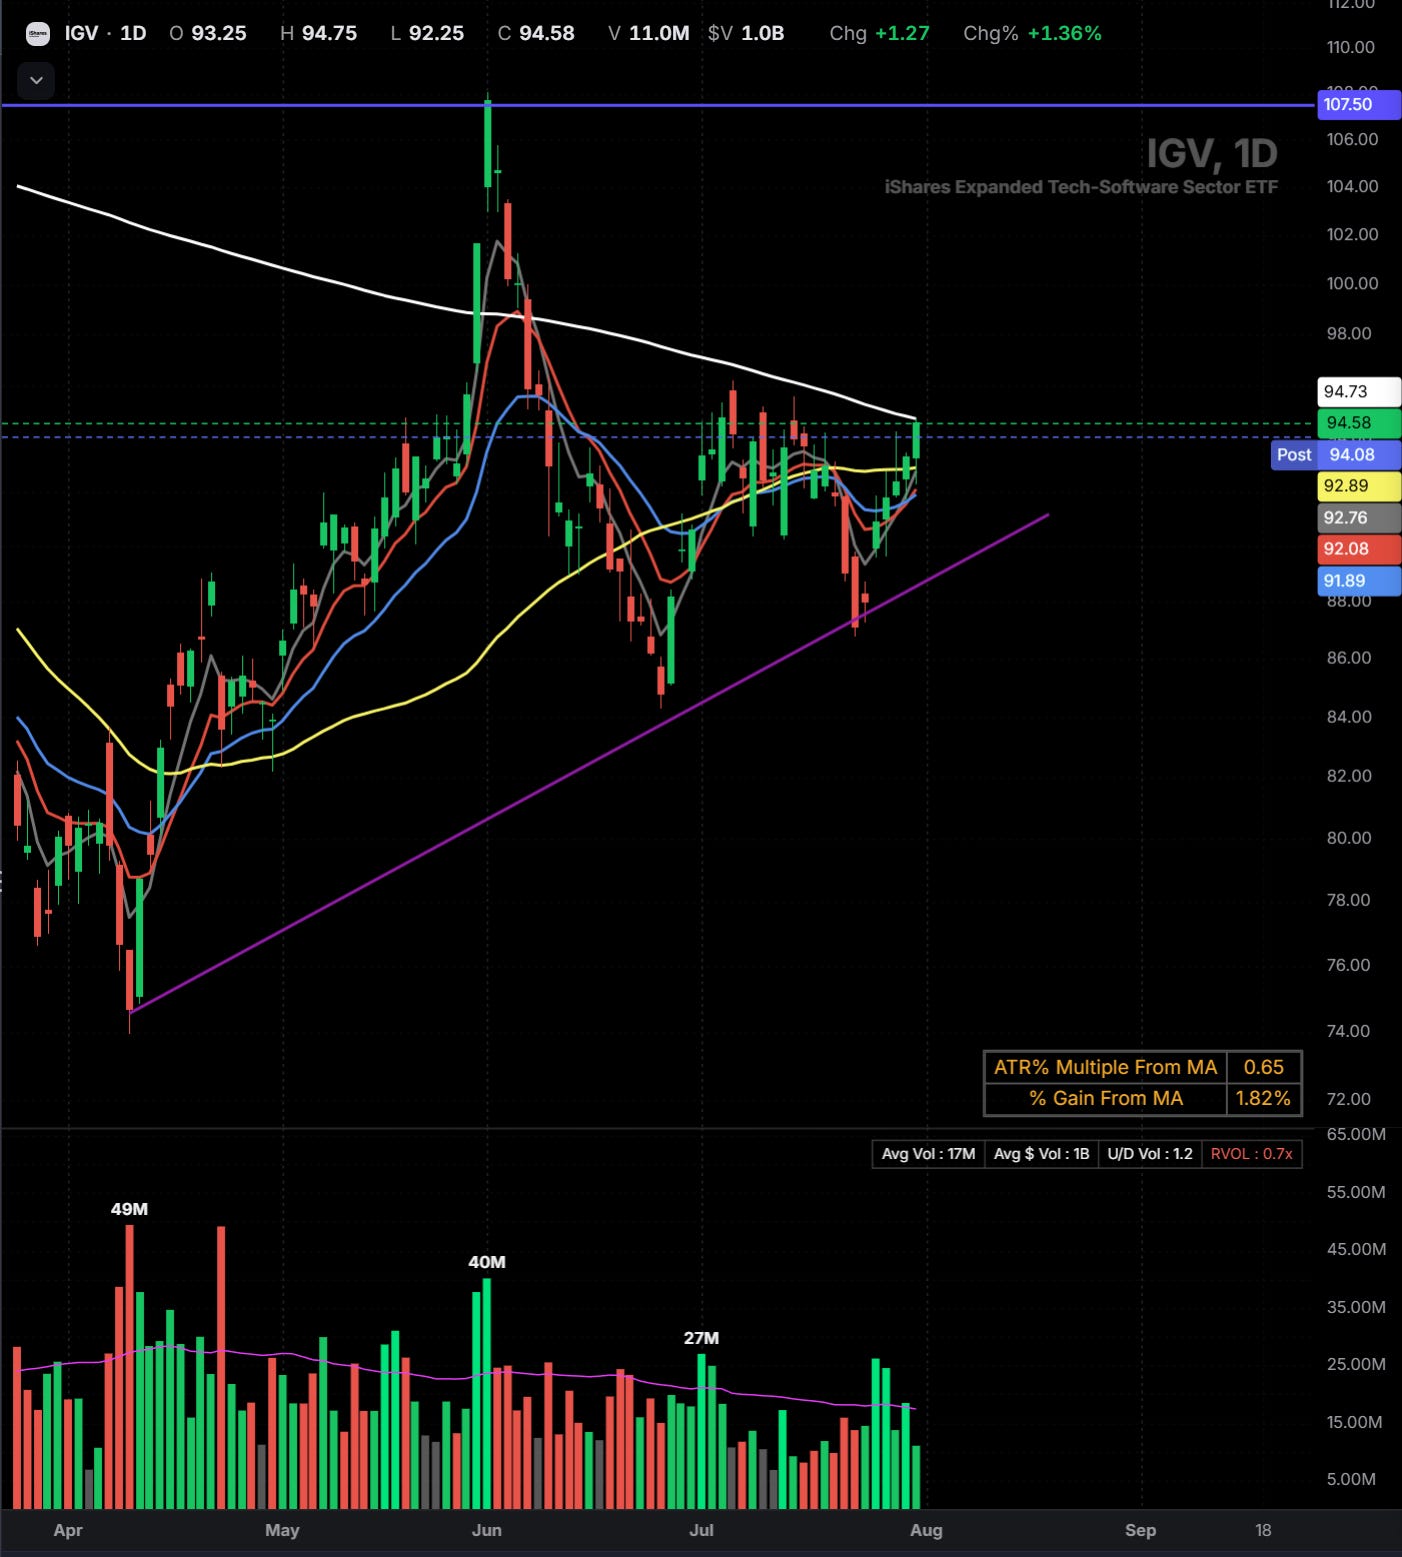
Task: Click the 25.00M volume axis label
Action: (1356, 1364)
